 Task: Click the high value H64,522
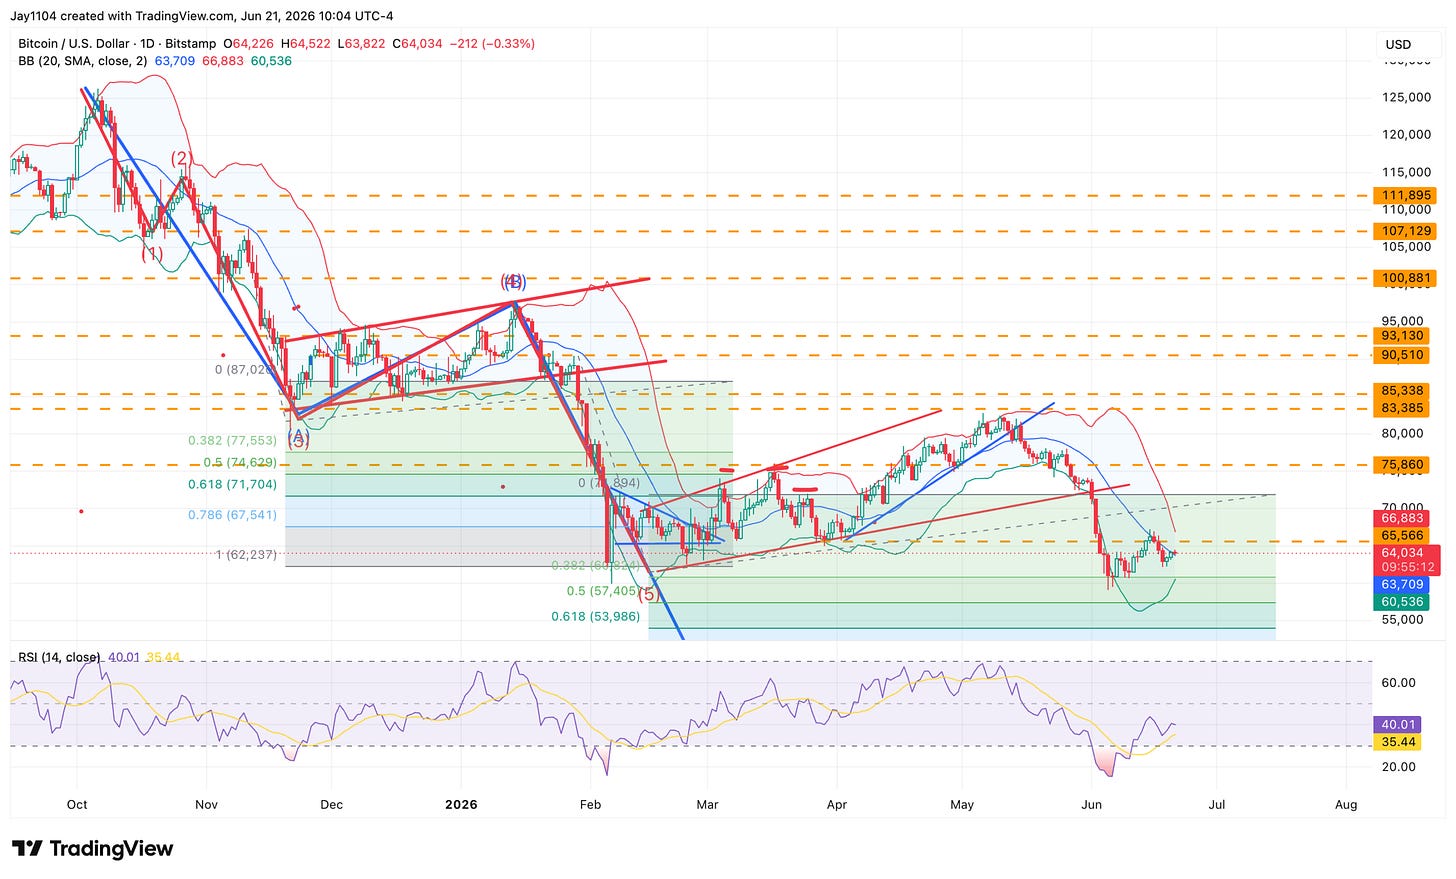[305, 44]
